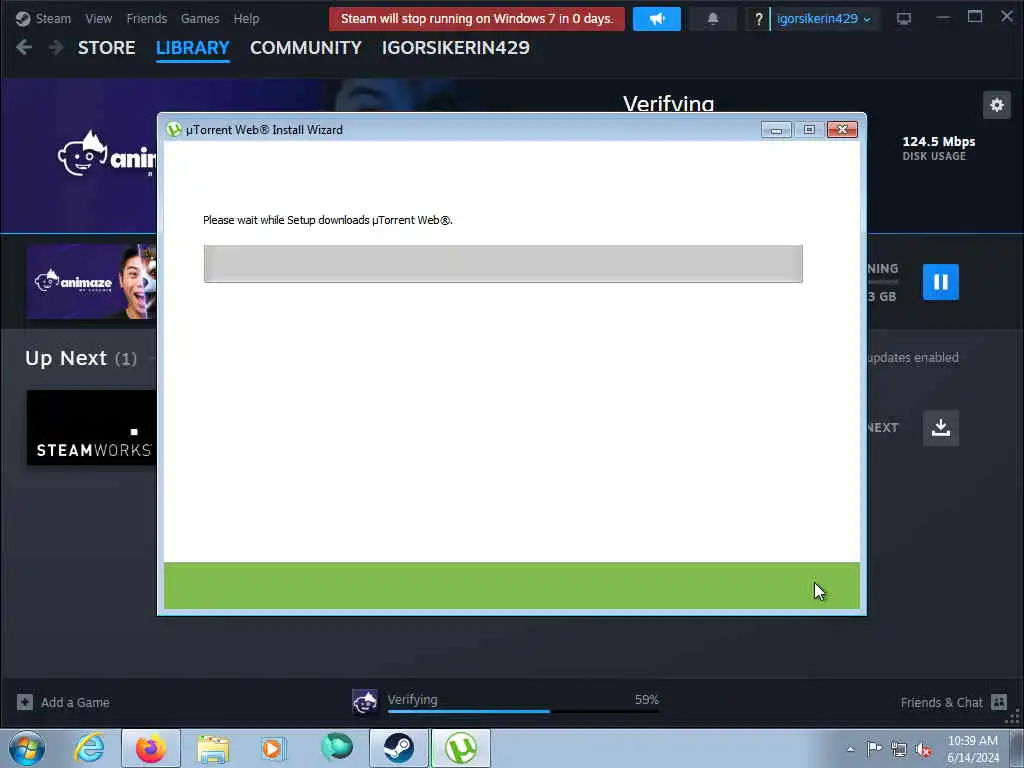
Task: Switch to the LIBRARY tab
Action: pyautogui.click(x=193, y=48)
